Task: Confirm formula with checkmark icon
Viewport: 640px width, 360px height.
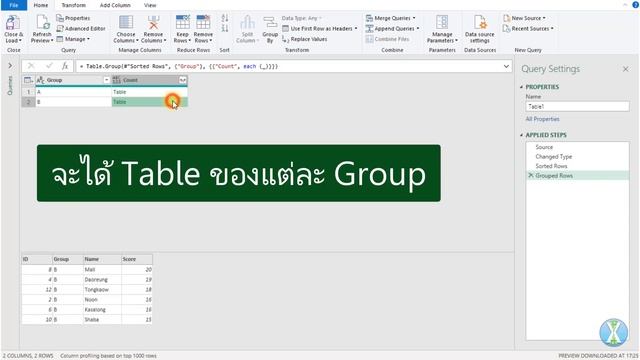Action: [x=49, y=66]
